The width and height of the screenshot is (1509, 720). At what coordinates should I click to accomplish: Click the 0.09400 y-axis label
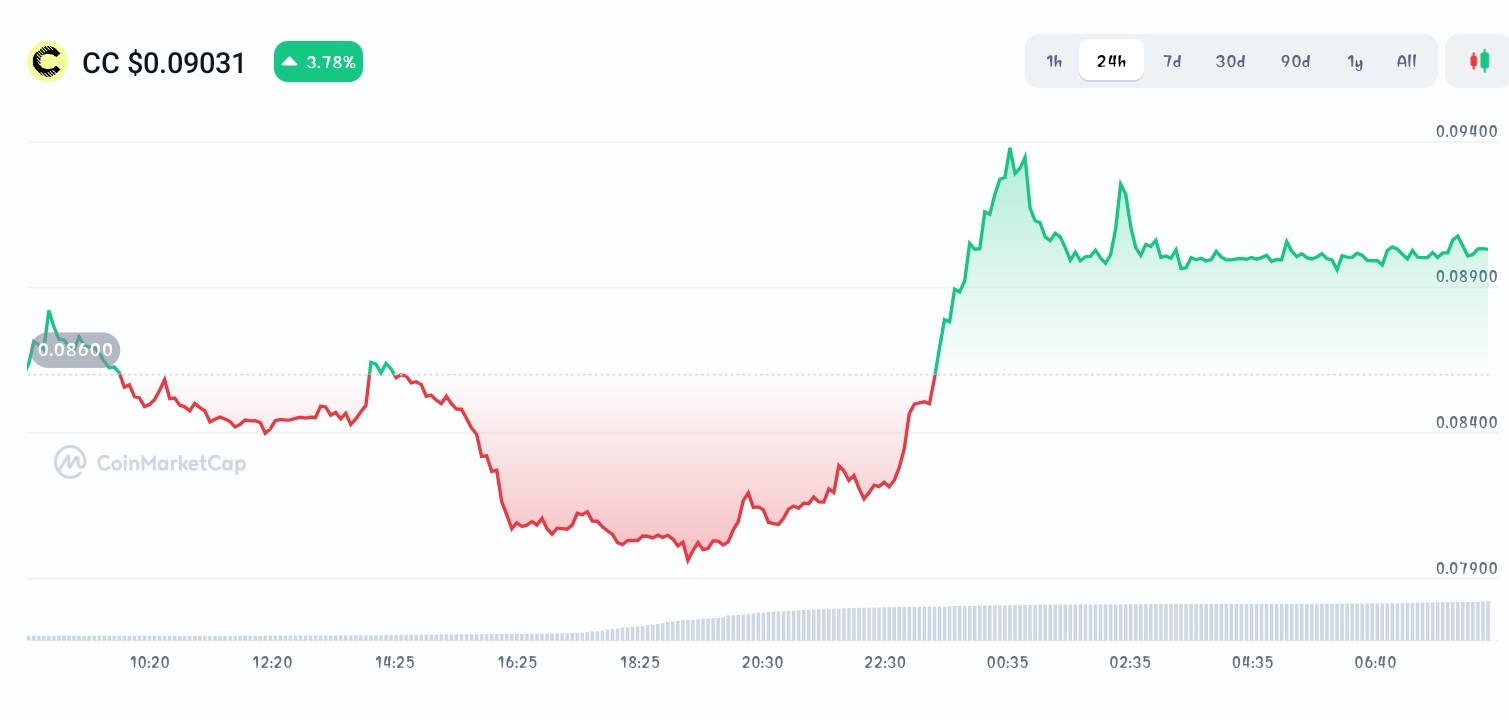1467,131
